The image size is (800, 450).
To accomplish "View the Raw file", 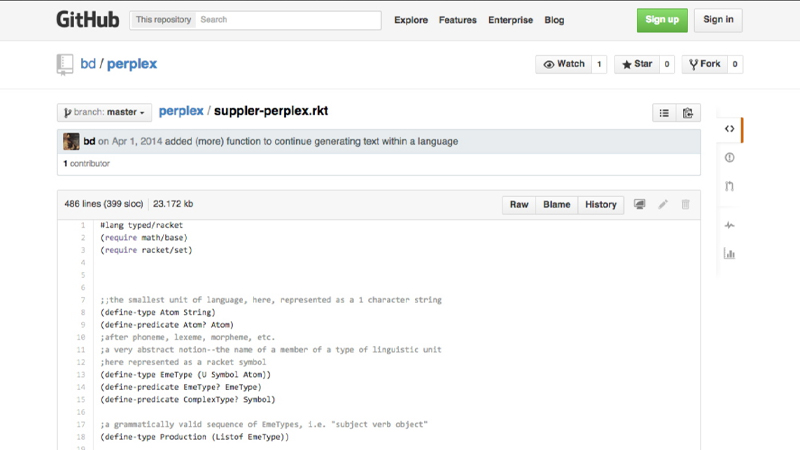I will [519, 205].
